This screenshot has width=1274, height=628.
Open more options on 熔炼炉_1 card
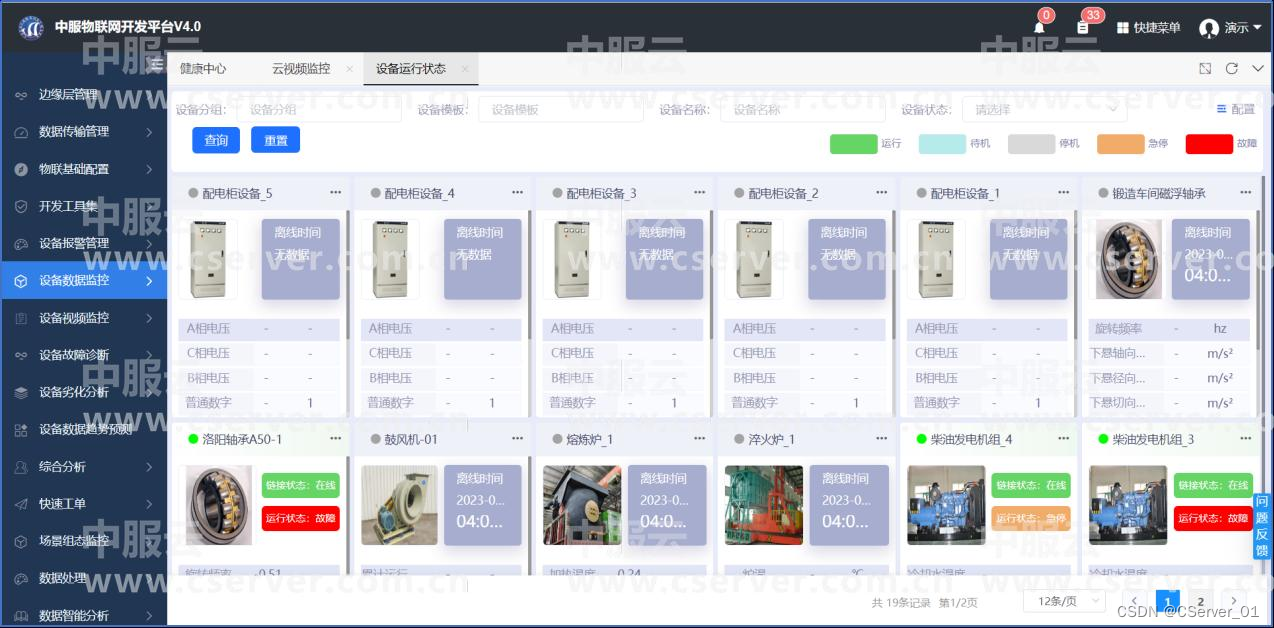[699, 438]
